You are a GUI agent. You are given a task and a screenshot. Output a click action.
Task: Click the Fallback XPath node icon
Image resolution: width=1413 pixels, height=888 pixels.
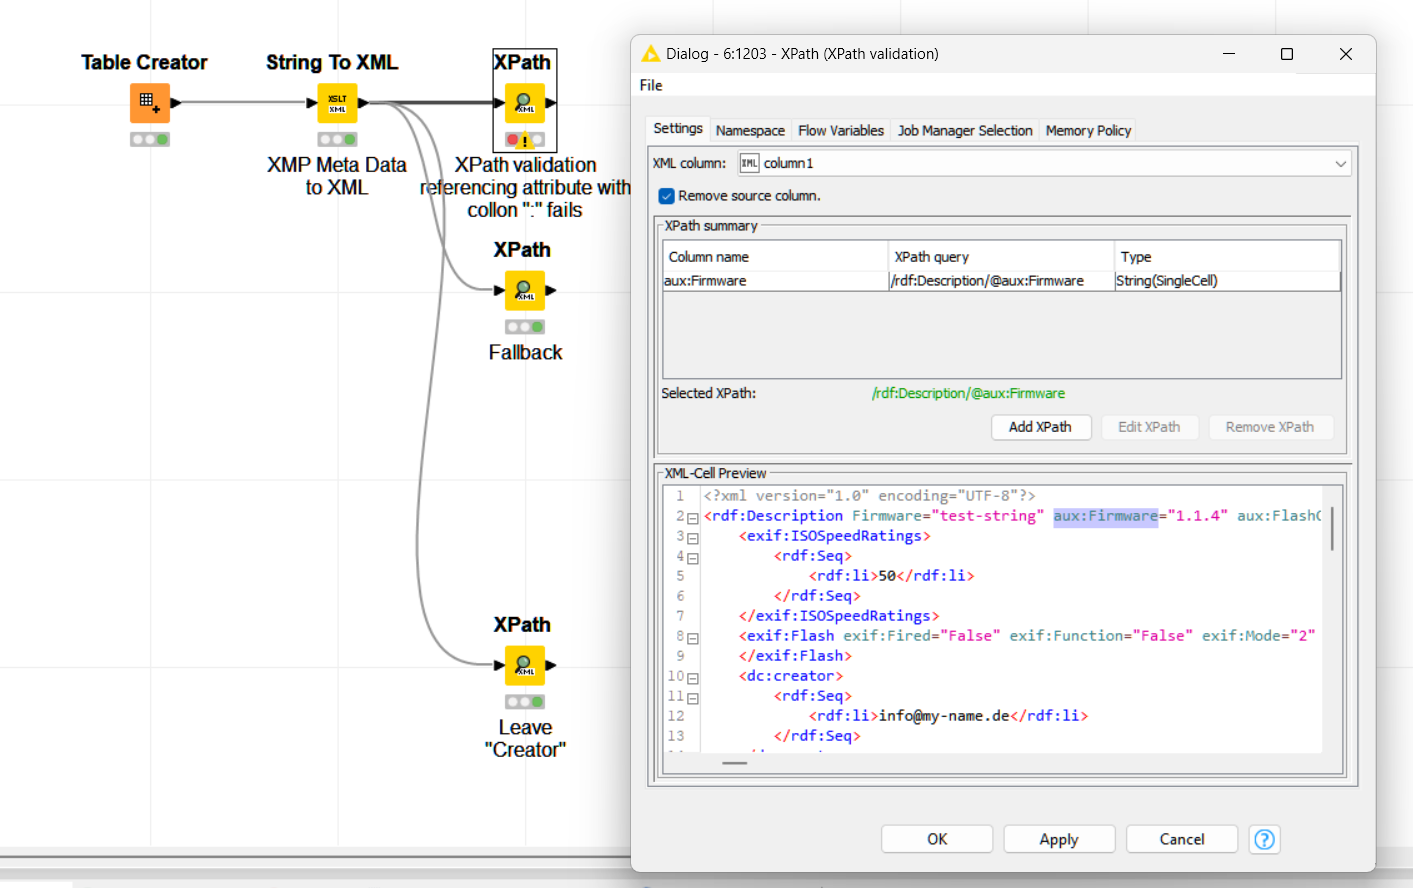(x=524, y=291)
